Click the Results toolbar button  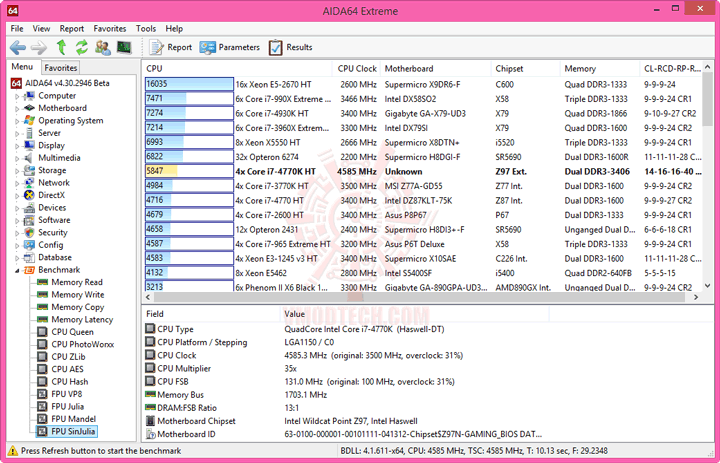click(290, 47)
